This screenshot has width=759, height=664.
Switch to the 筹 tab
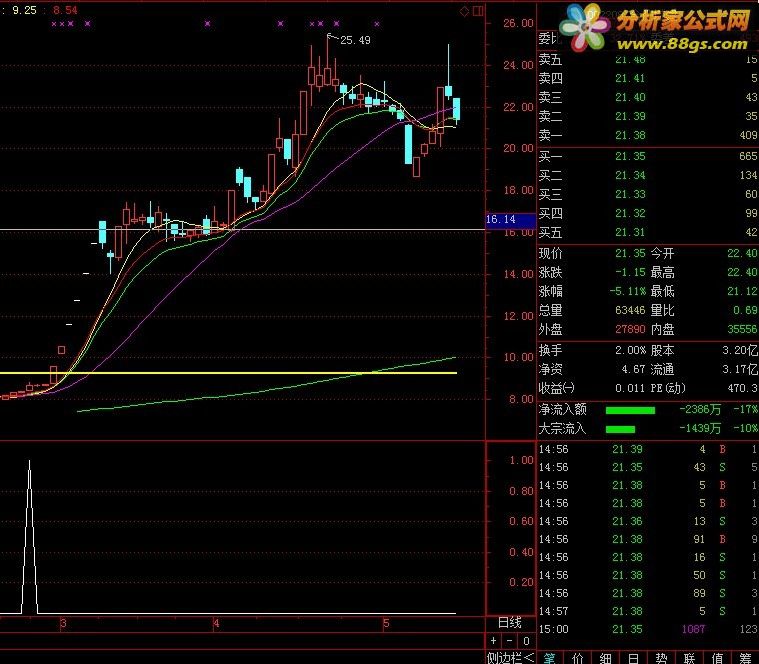point(745,658)
